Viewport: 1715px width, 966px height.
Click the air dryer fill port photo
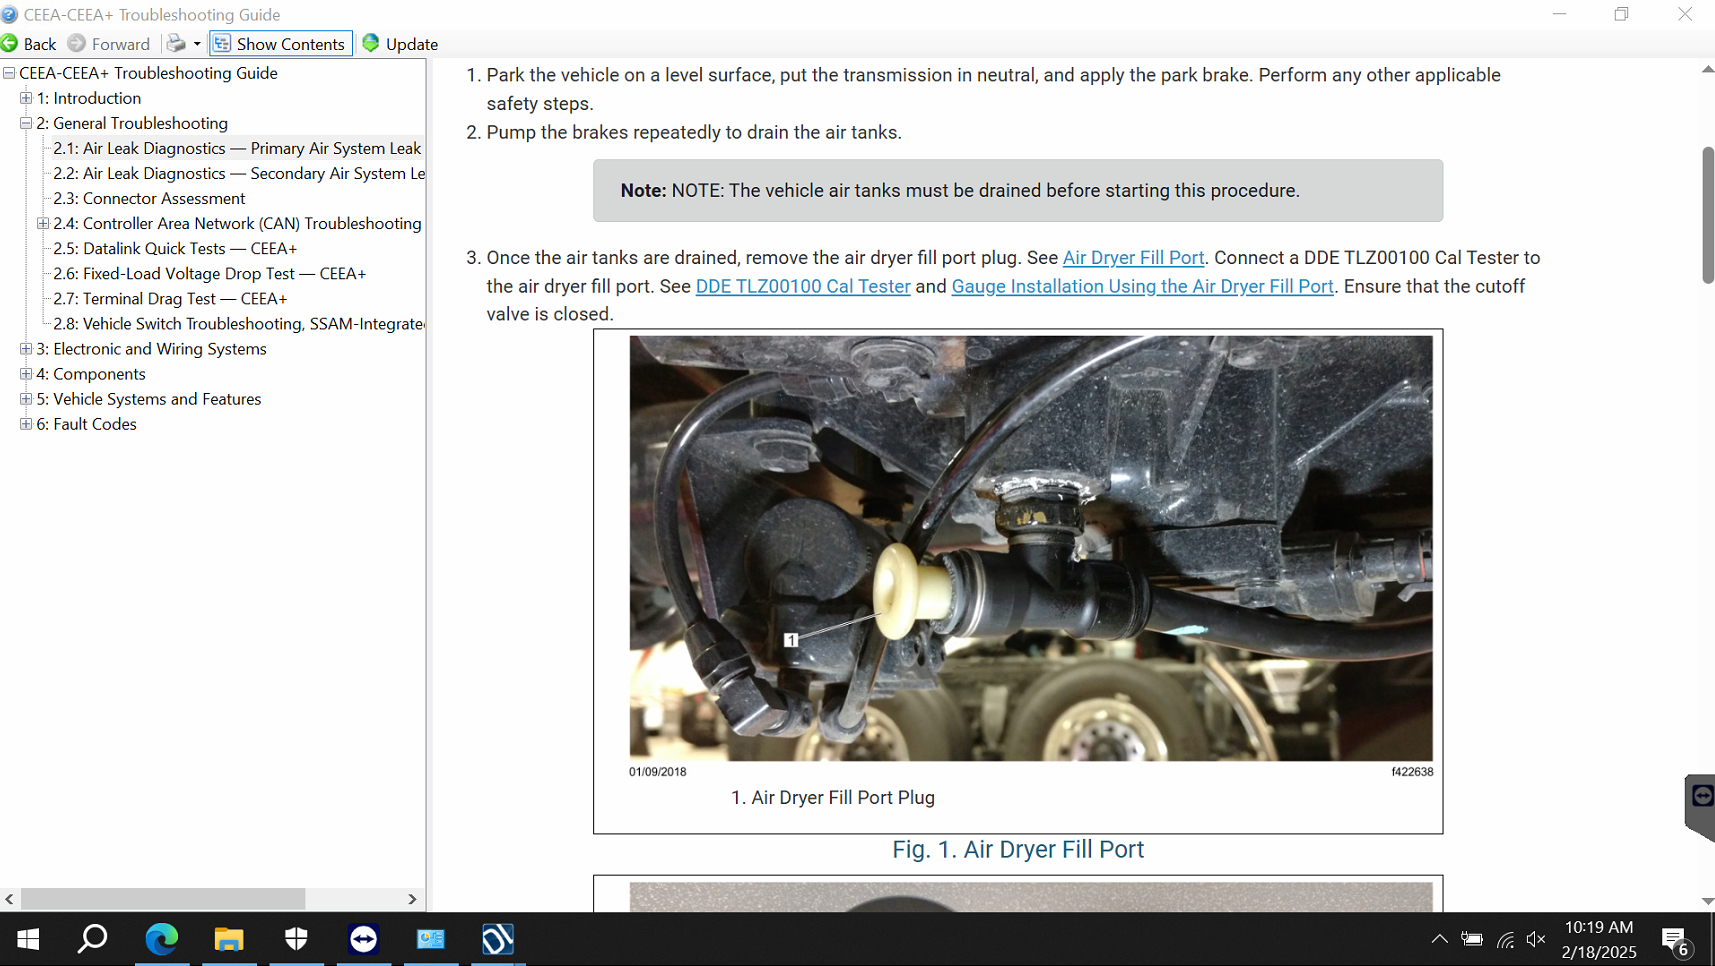pos(1030,548)
